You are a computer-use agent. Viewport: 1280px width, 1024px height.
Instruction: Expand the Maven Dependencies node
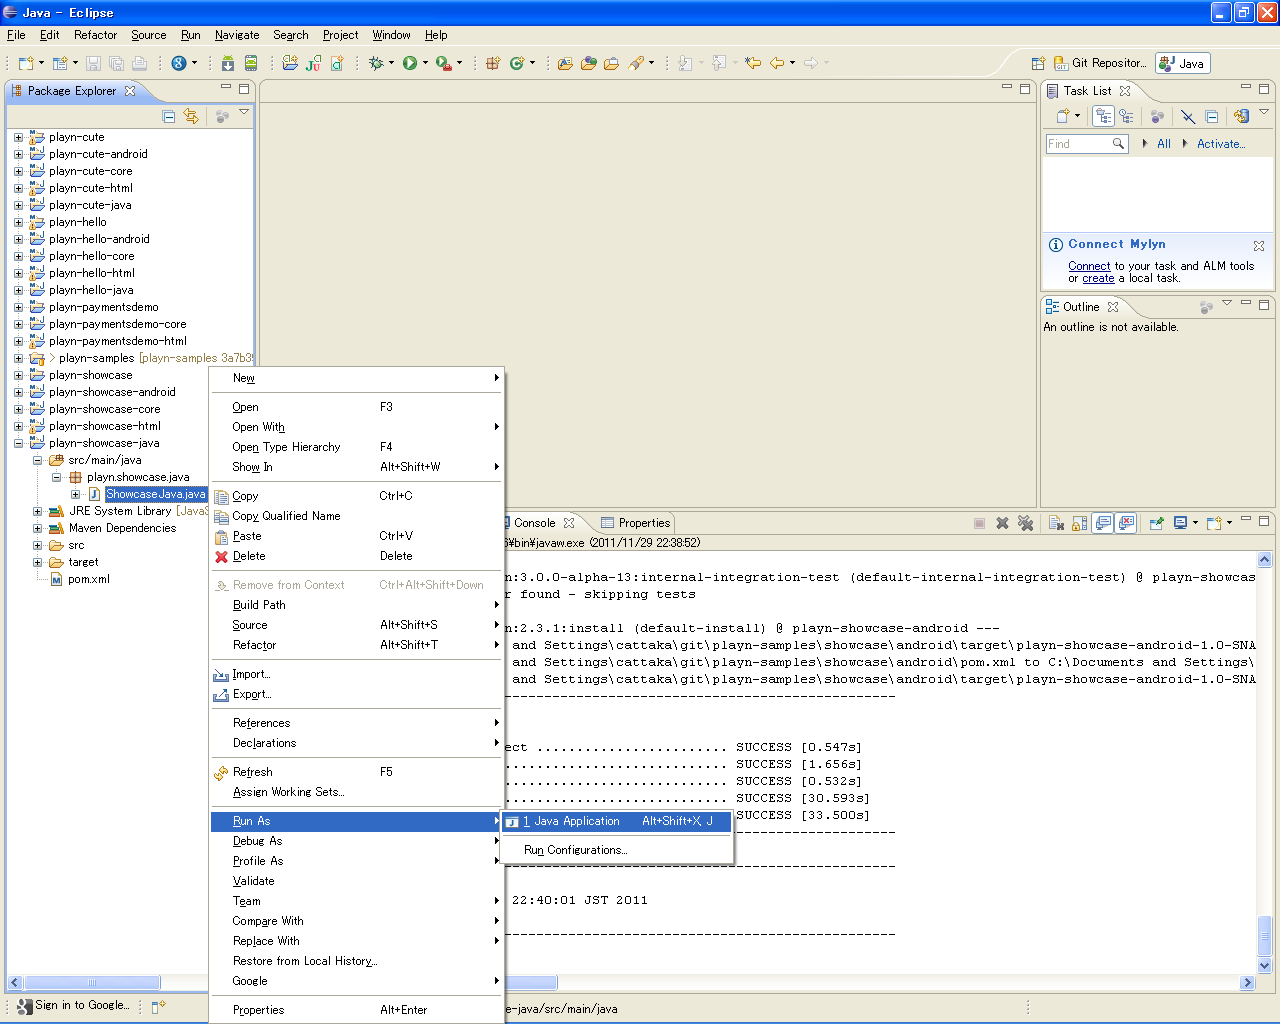tap(37, 529)
